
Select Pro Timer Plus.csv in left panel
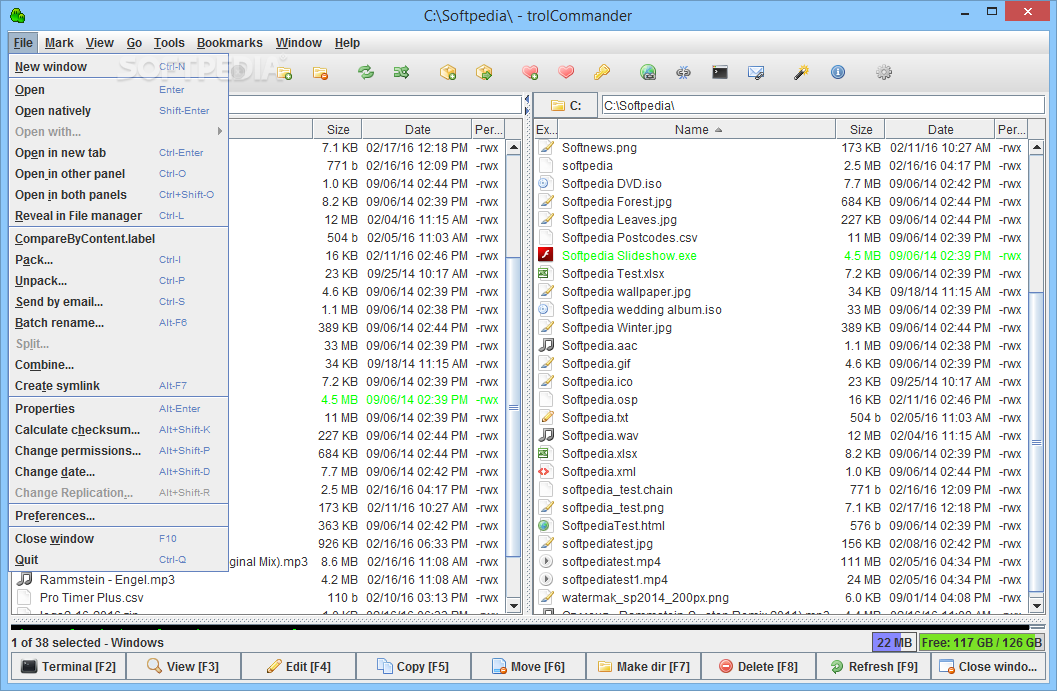(x=260, y=597)
